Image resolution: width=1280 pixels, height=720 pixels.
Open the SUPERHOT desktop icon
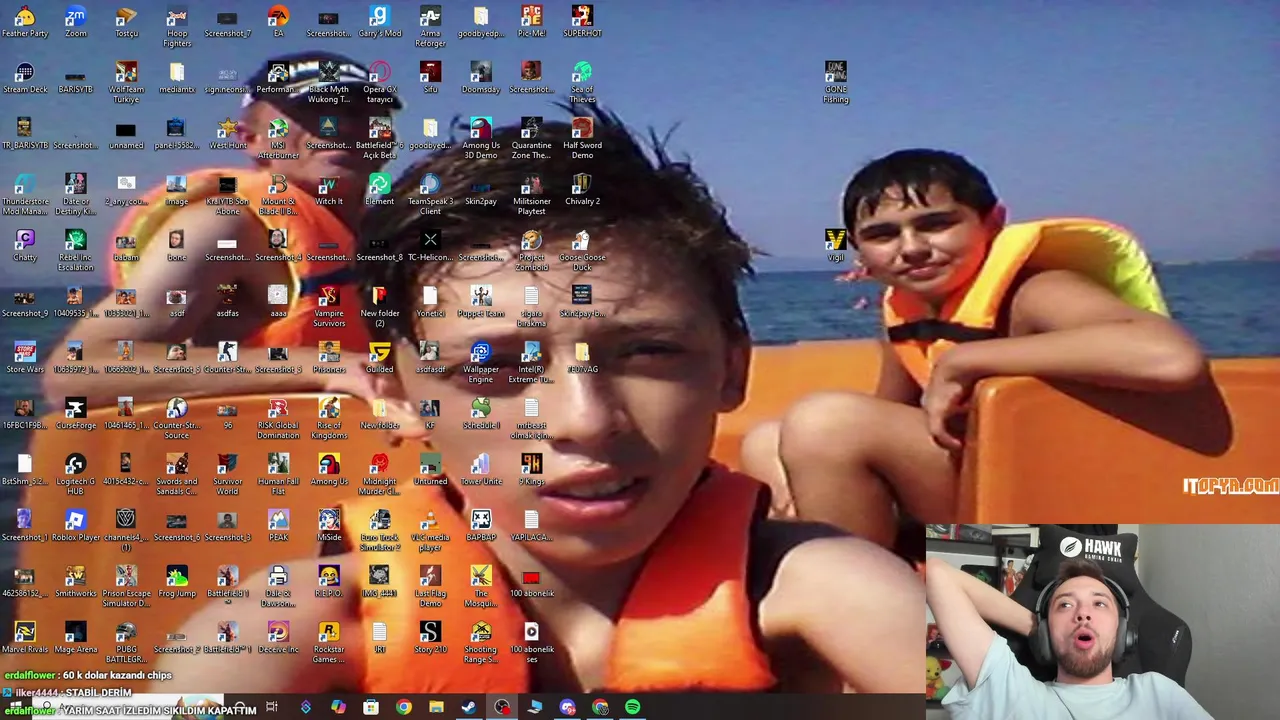tap(582, 22)
